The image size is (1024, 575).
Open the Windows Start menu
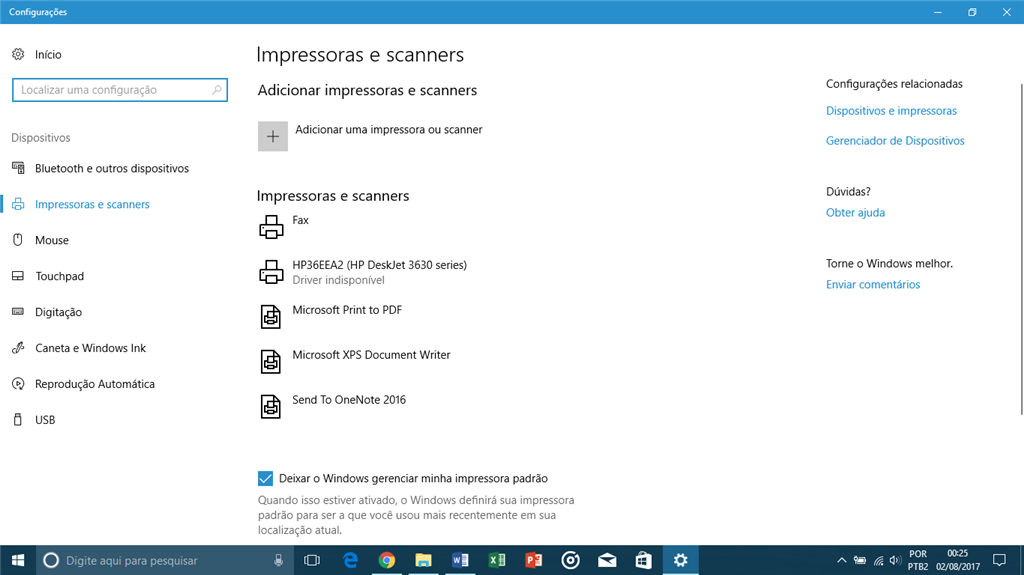click(x=18, y=560)
